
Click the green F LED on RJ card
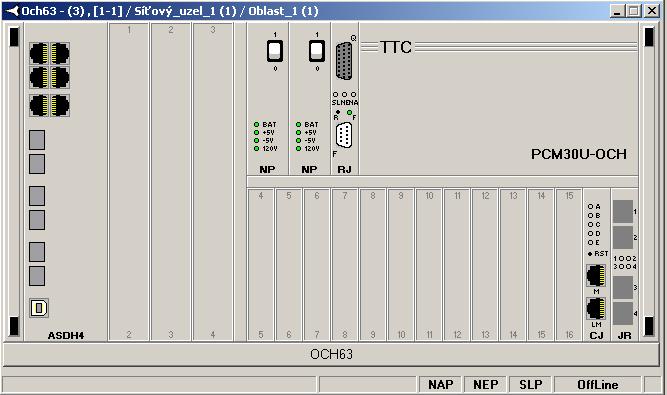[349, 112]
